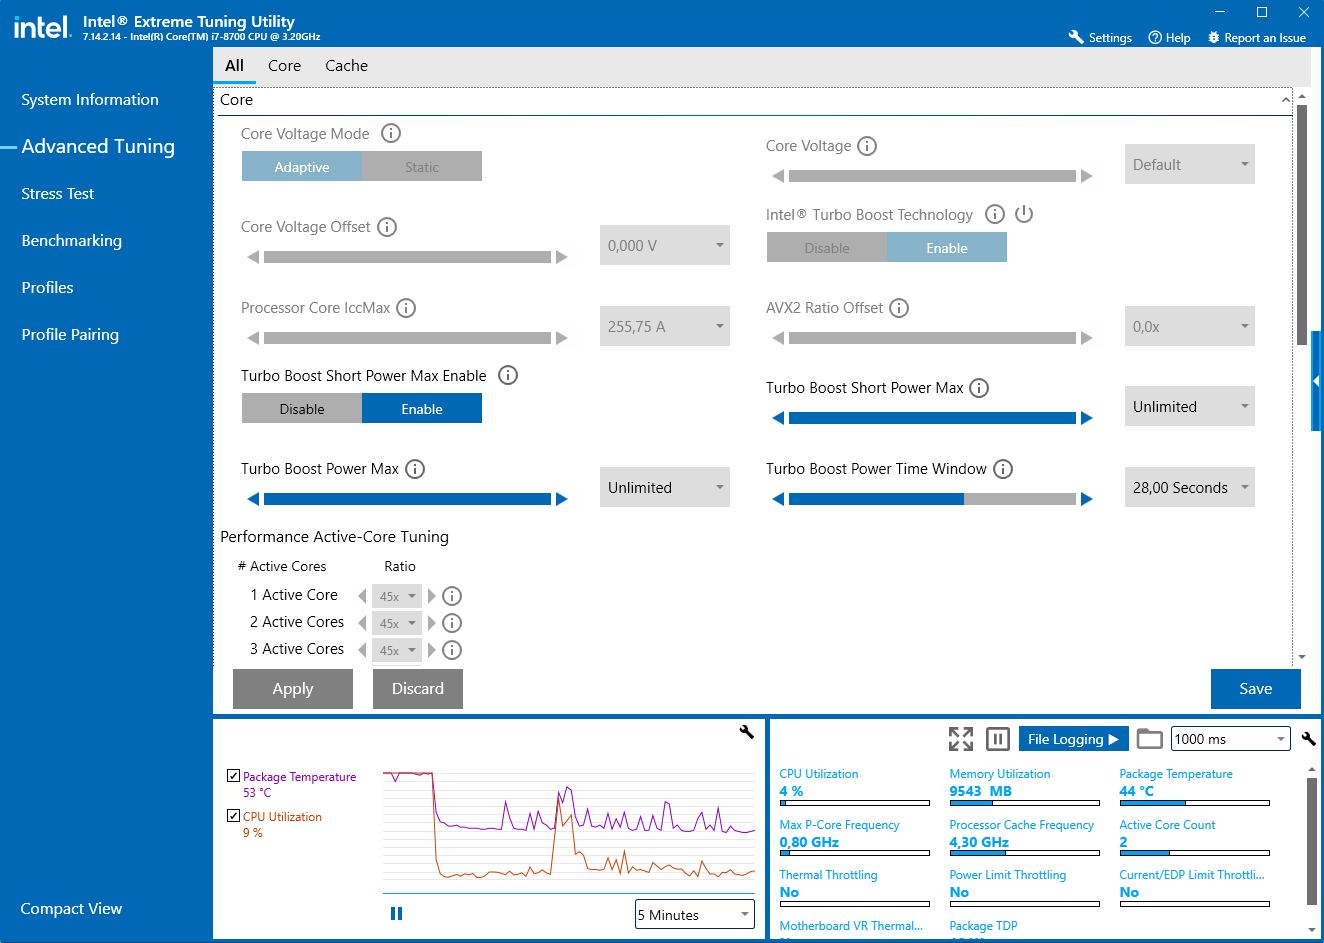The width and height of the screenshot is (1324, 943).
Task: Click the Save button
Action: tap(1256, 689)
